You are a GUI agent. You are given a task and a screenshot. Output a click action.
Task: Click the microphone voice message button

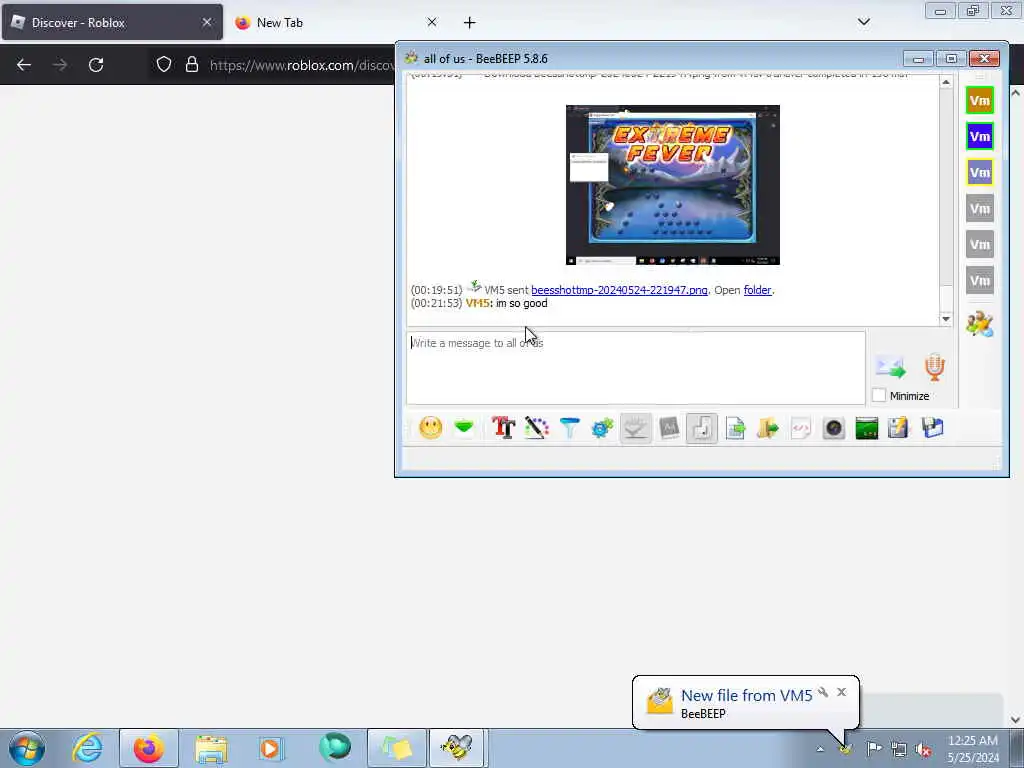(935, 368)
